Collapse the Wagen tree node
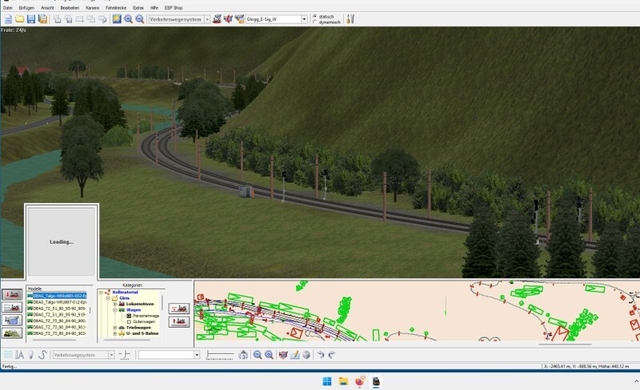The width and height of the screenshot is (640, 390). (x=115, y=310)
